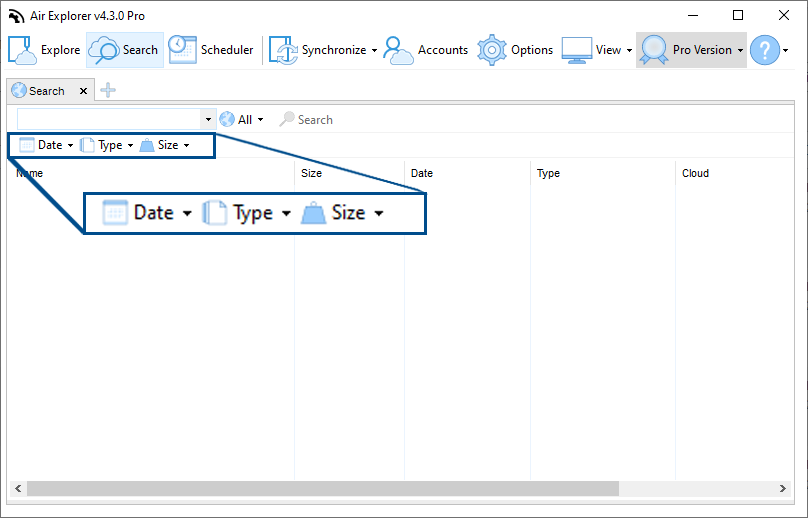The image size is (808, 518).
Task: Sort by the Cloud column header
Action: click(x=734, y=173)
